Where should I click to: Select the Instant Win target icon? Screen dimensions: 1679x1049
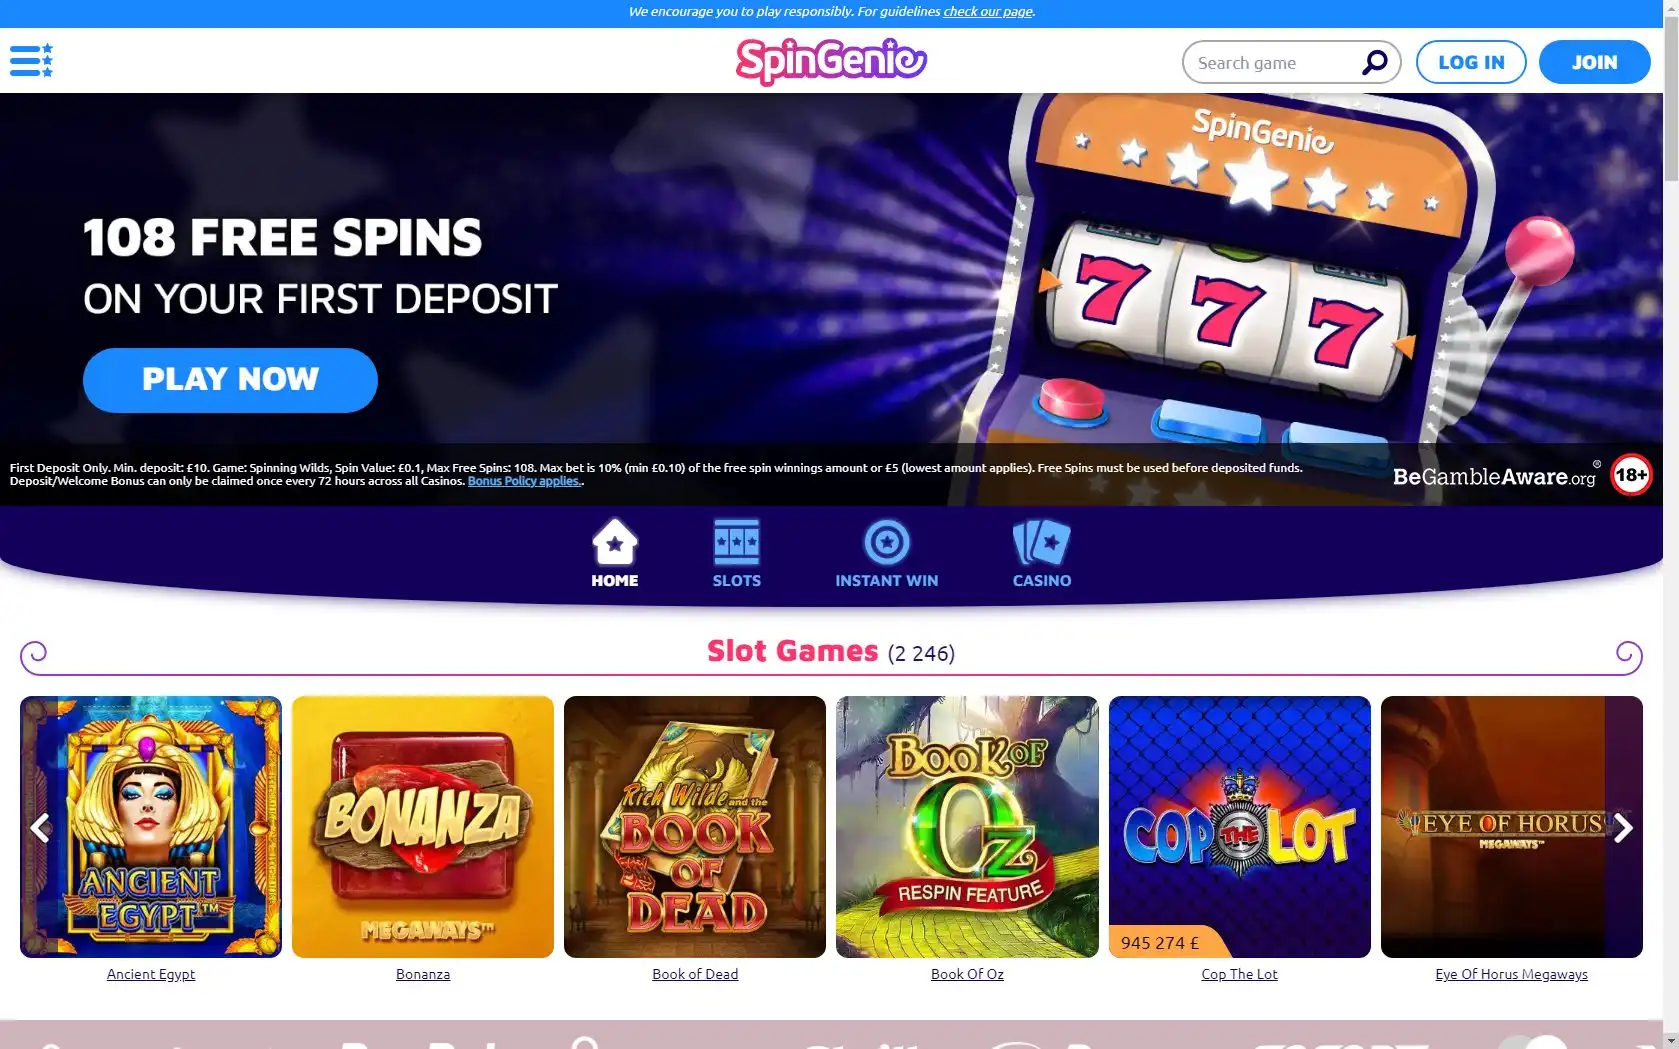click(x=886, y=543)
